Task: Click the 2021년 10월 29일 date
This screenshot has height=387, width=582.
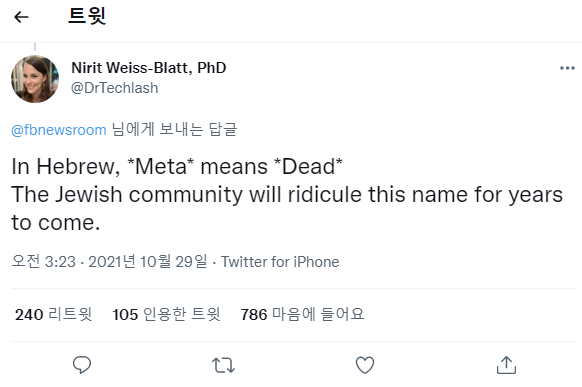Action: [x=148, y=262]
